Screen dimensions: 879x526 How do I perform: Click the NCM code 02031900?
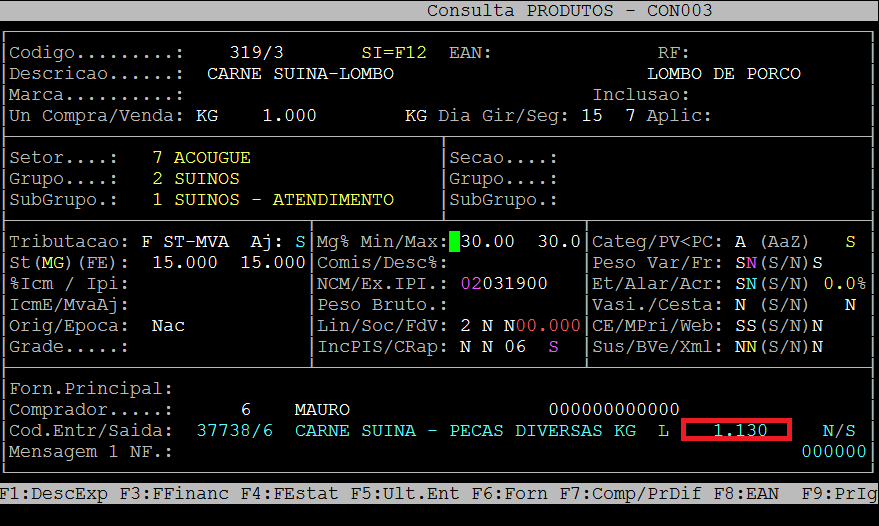504,283
